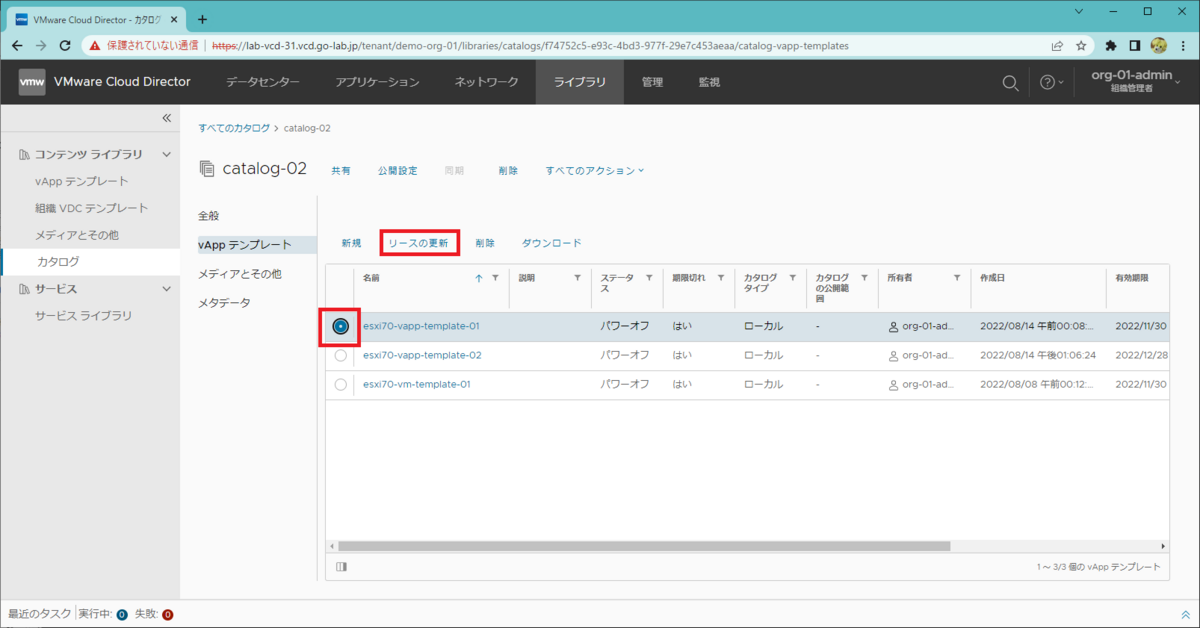The height and width of the screenshot is (628, 1200).
Task: Click the share page icon in address bar
Action: pos(1057,45)
